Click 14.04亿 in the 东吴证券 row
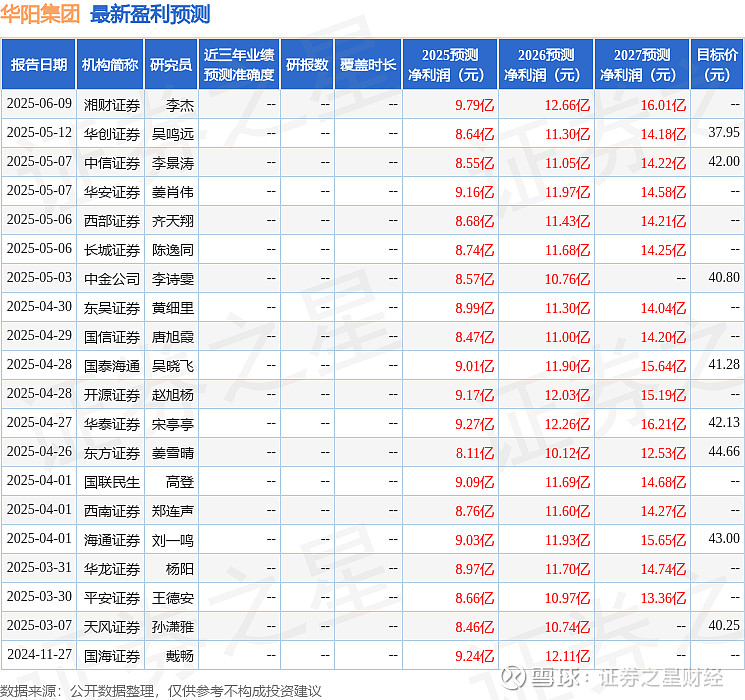Image resolution: width=745 pixels, height=700 pixels. 663,308
